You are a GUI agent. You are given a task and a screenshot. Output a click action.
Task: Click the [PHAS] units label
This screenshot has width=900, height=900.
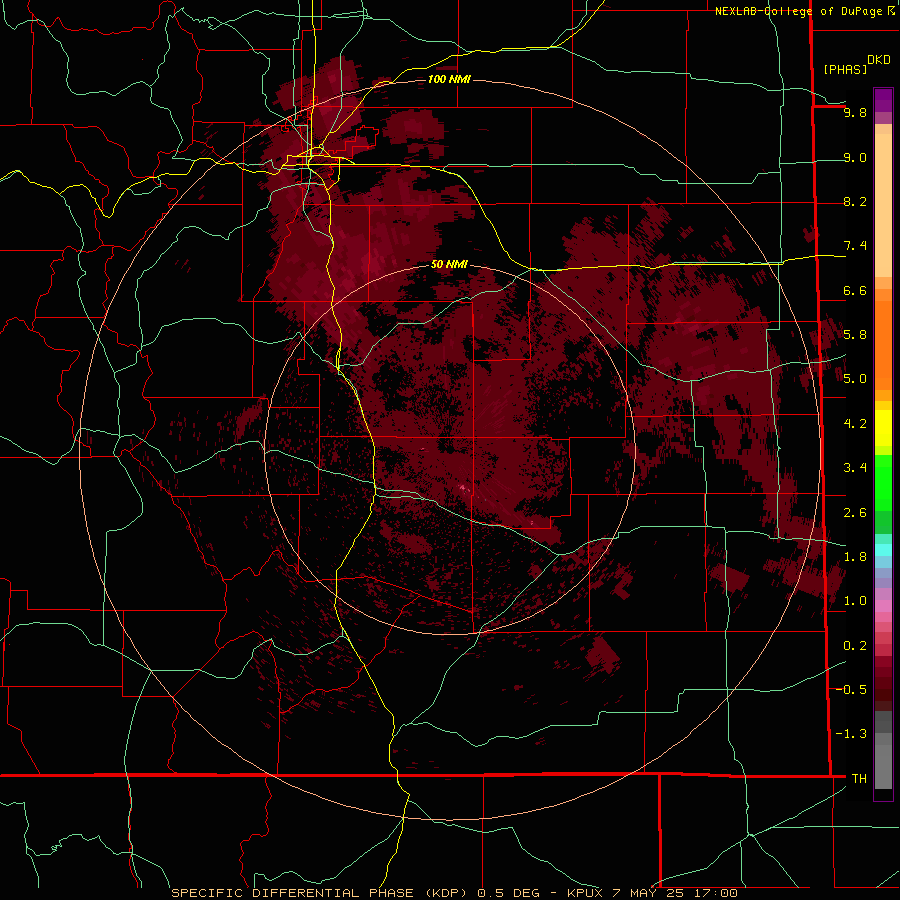click(845, 69)
